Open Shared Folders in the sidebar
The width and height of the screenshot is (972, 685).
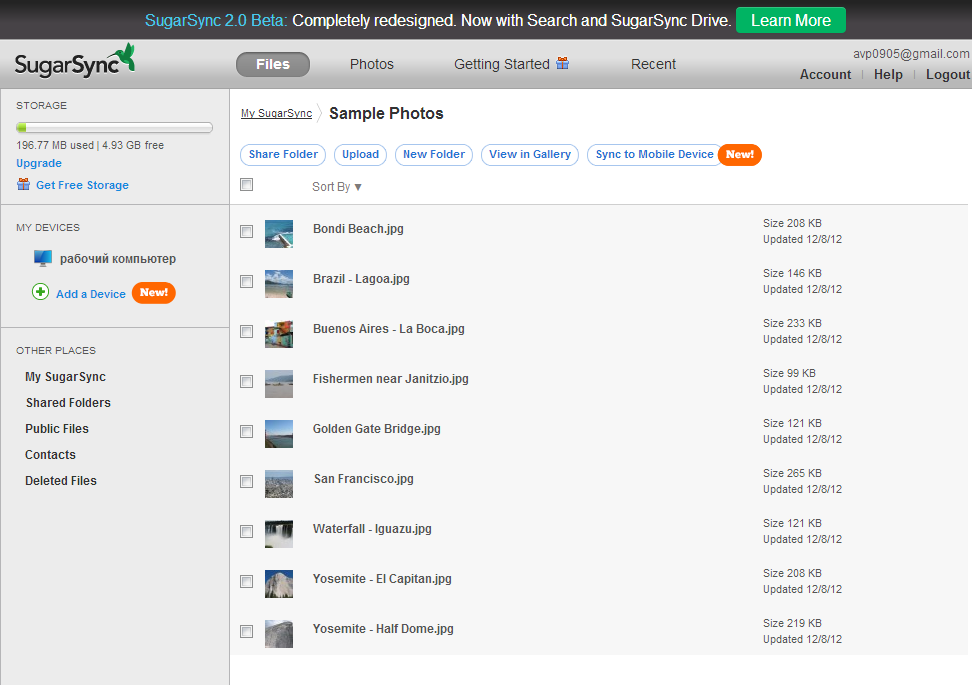click(68, 403)
